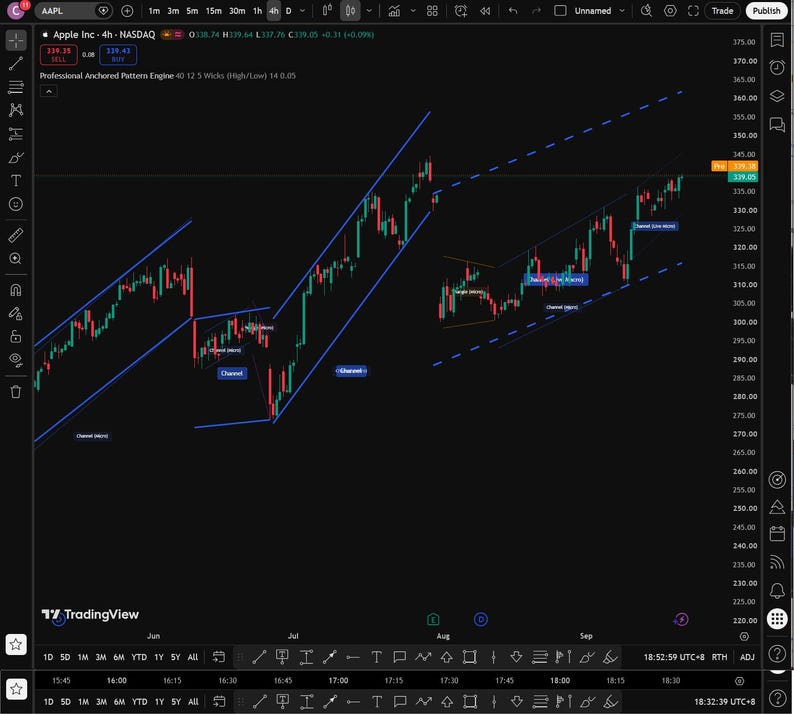794x714 pixels.
Task: Click the dividend D marker on time axis
Action: coord(481,619)
